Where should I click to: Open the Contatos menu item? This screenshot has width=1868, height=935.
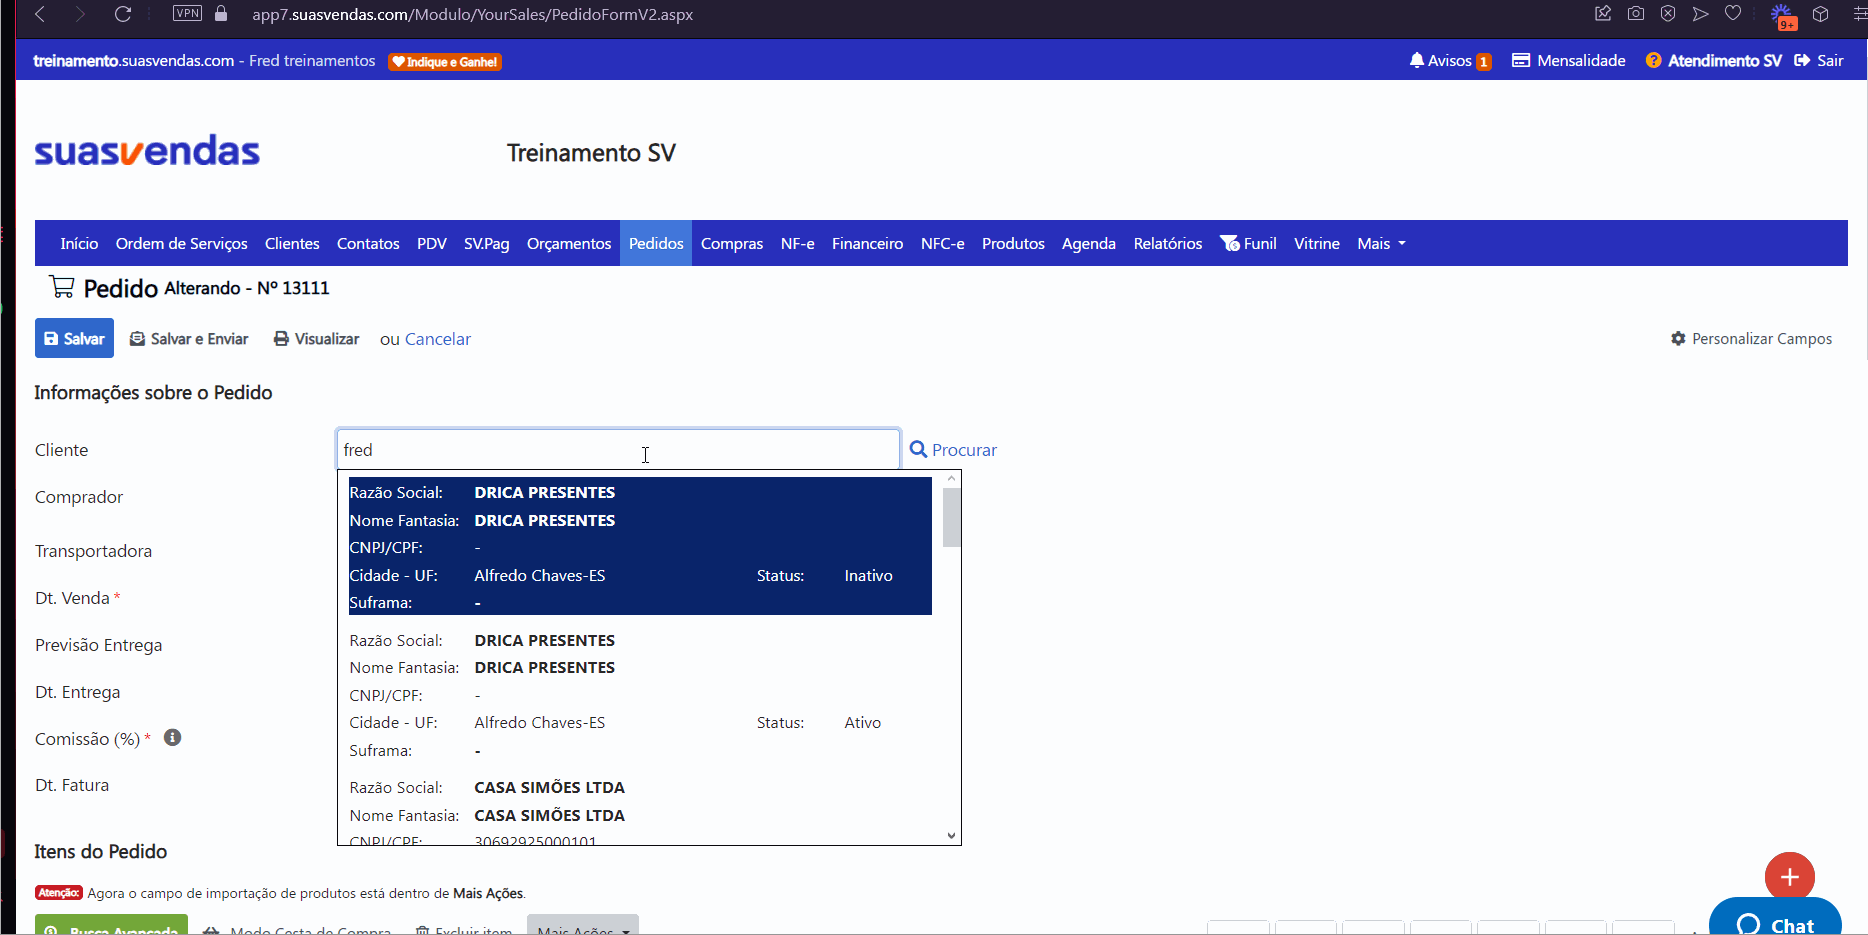[x=368, y=243]
